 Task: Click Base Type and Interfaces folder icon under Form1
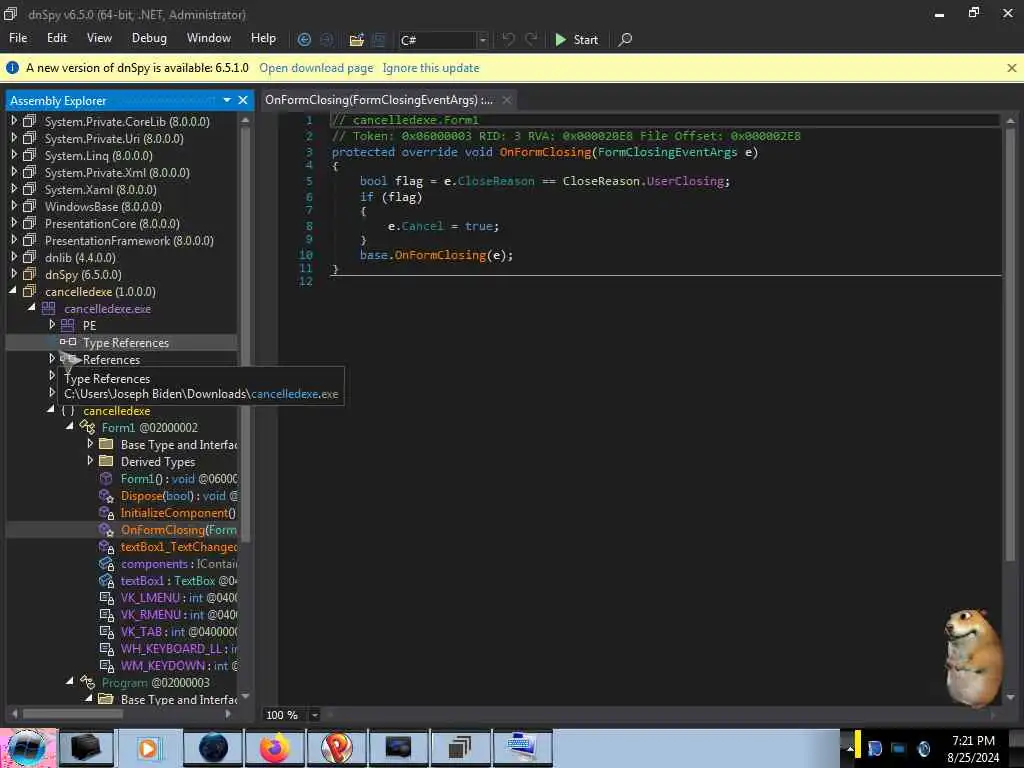pyautogui.click(x=106, y=444)
